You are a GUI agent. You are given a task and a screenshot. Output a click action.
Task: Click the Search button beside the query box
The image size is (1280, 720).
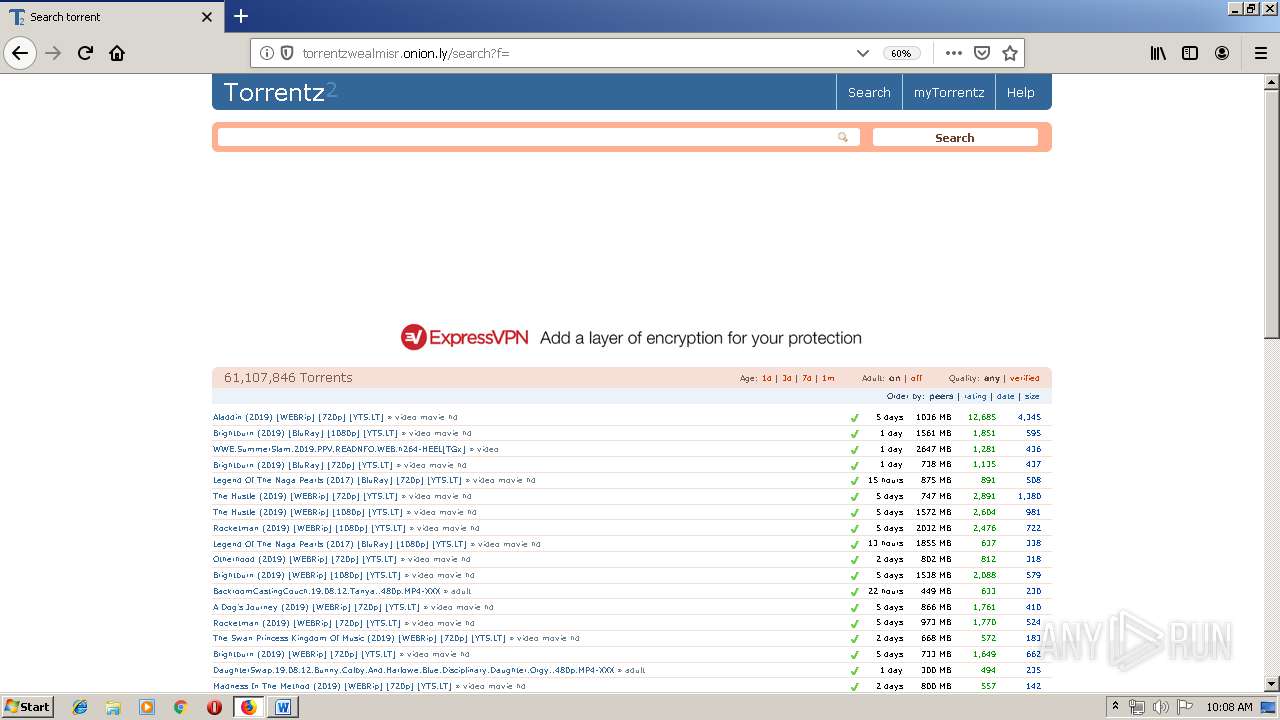(955, 137)
